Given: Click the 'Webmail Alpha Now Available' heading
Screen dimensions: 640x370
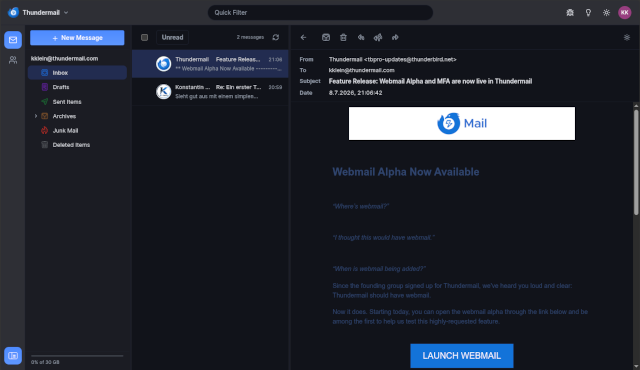Looking at the screenshot, I should point(406,172).
